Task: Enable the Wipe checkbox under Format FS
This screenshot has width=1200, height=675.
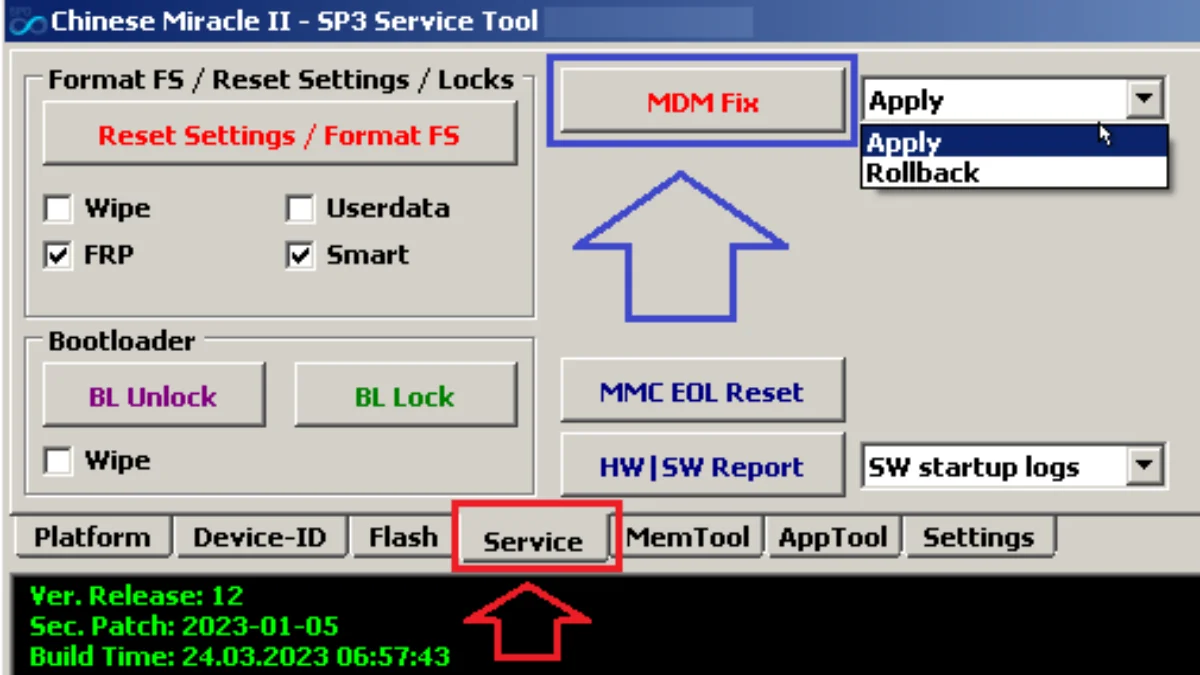Action: point(58,210)
